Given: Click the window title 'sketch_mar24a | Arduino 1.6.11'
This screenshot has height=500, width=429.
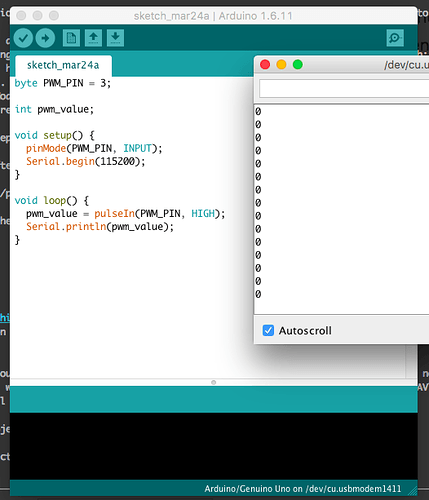Looking at the screenshot, I should point(213,16).
